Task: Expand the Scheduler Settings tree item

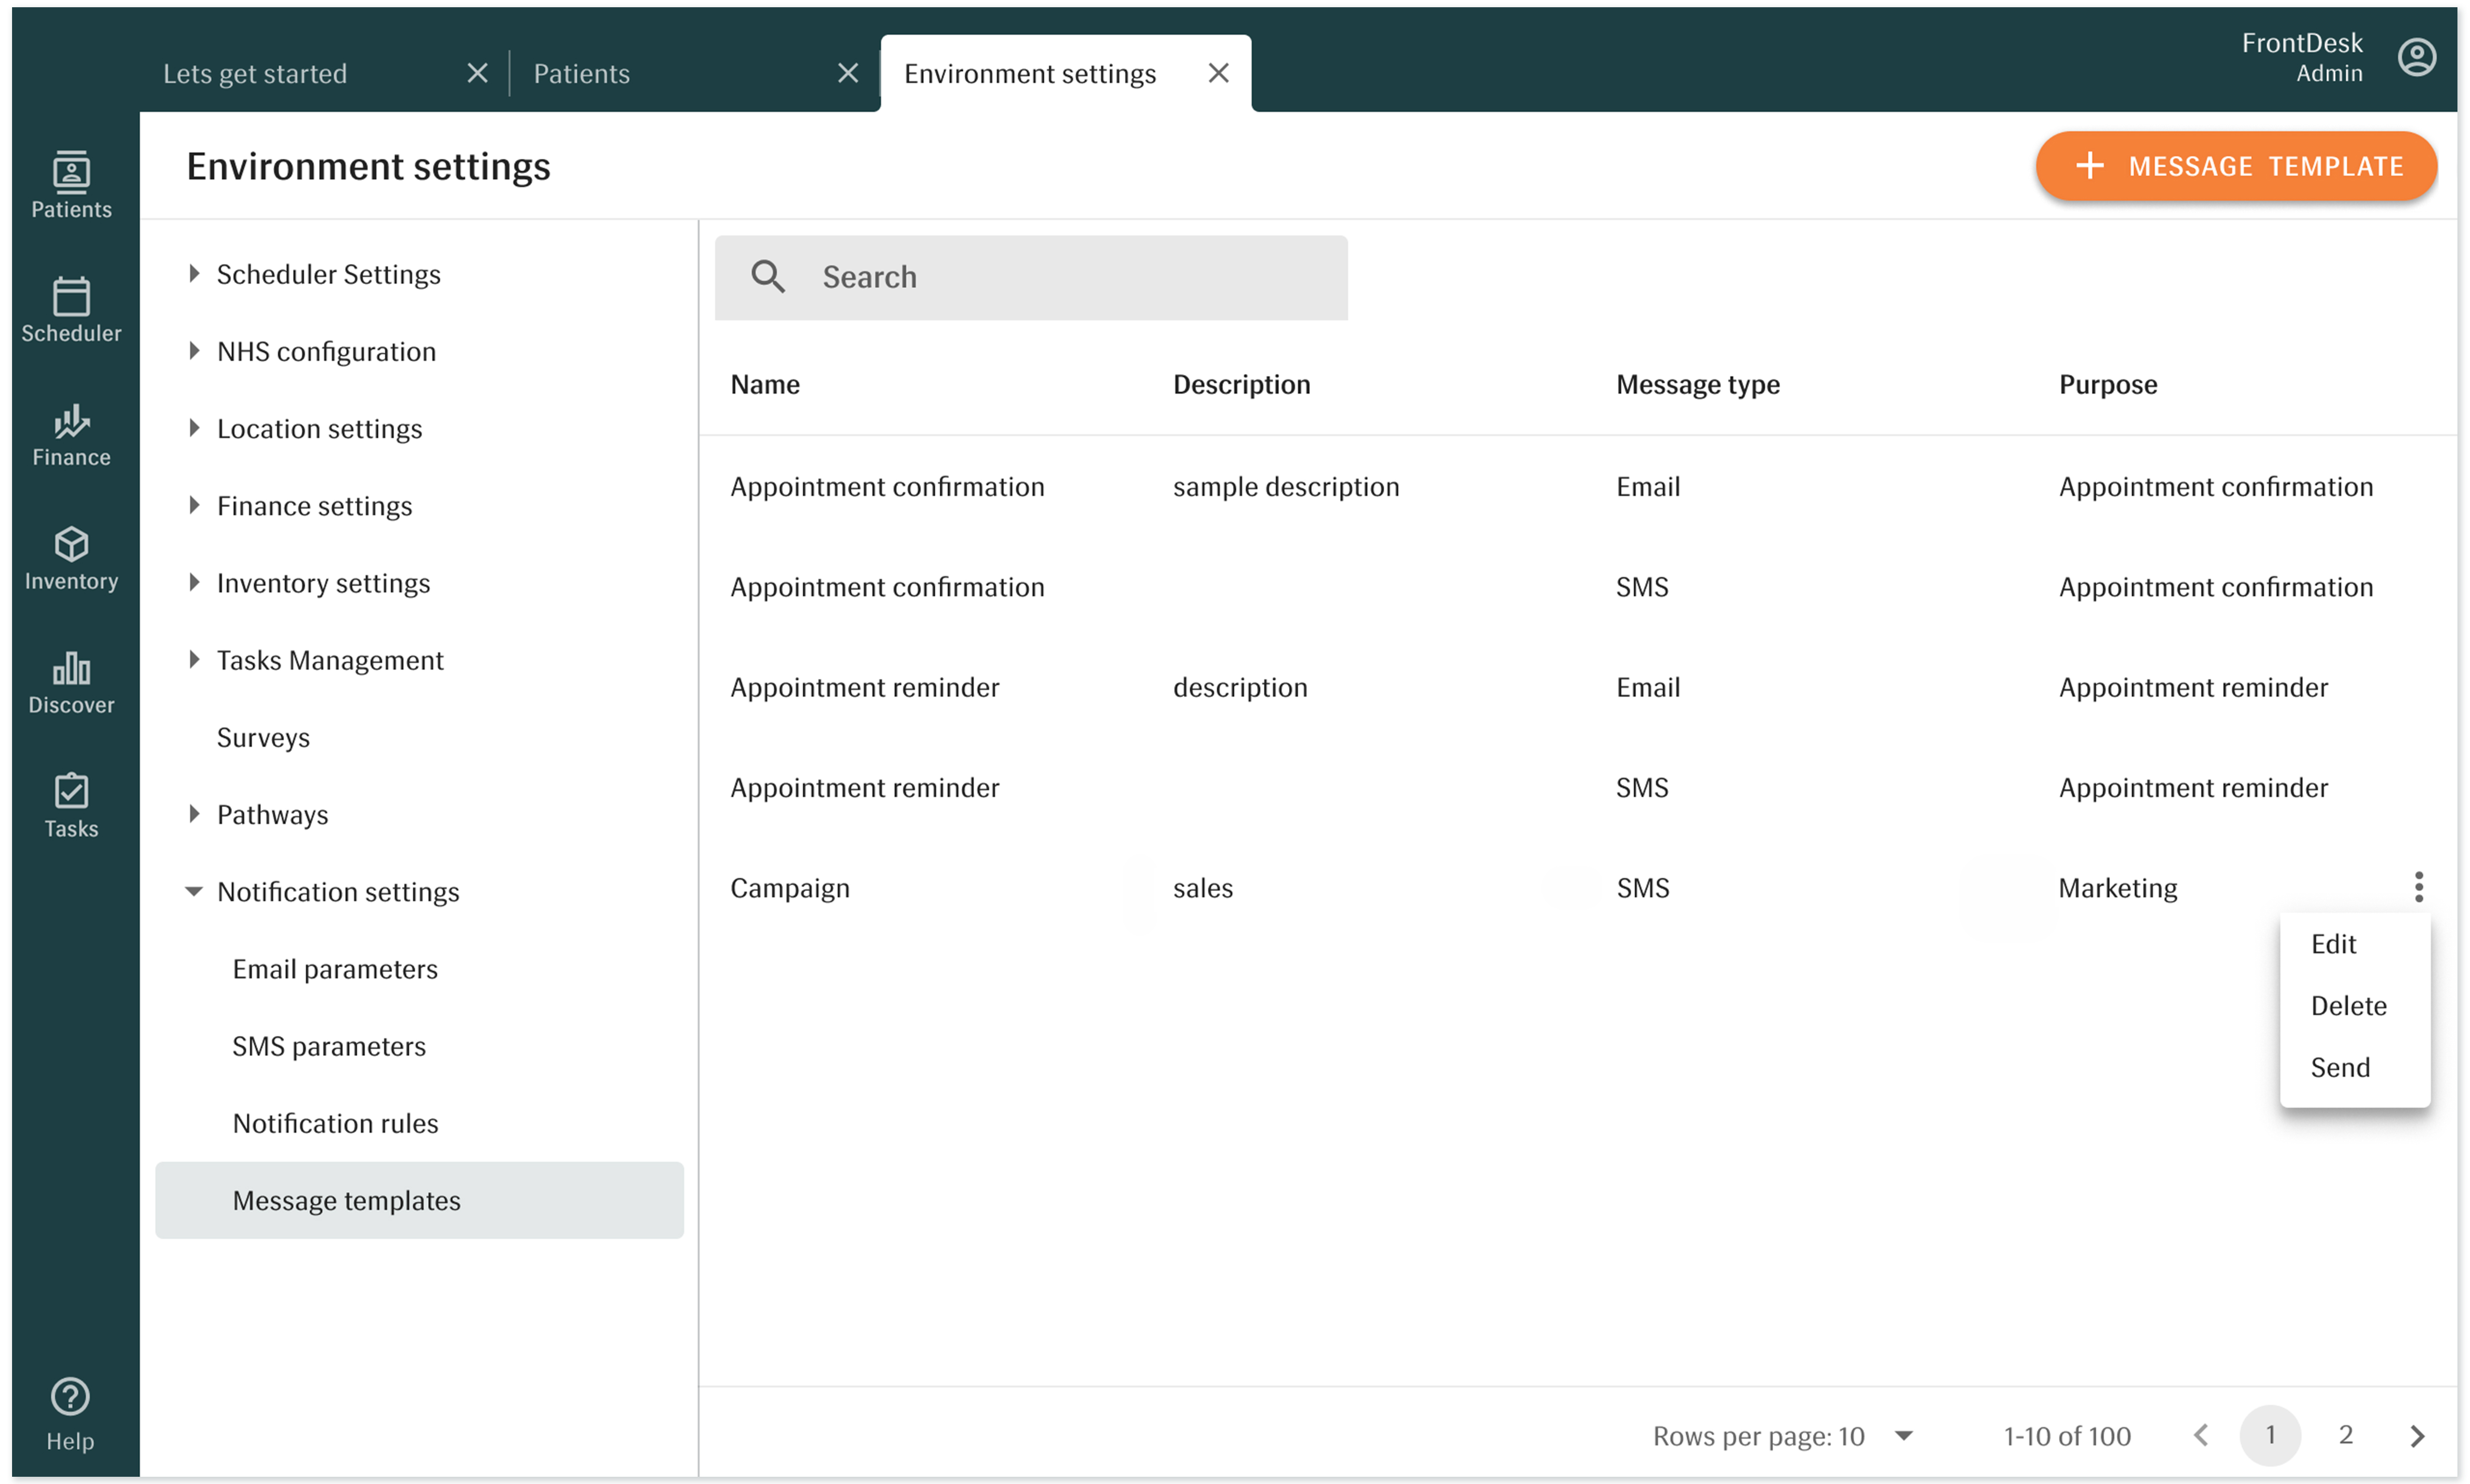Action: (194, 274)
